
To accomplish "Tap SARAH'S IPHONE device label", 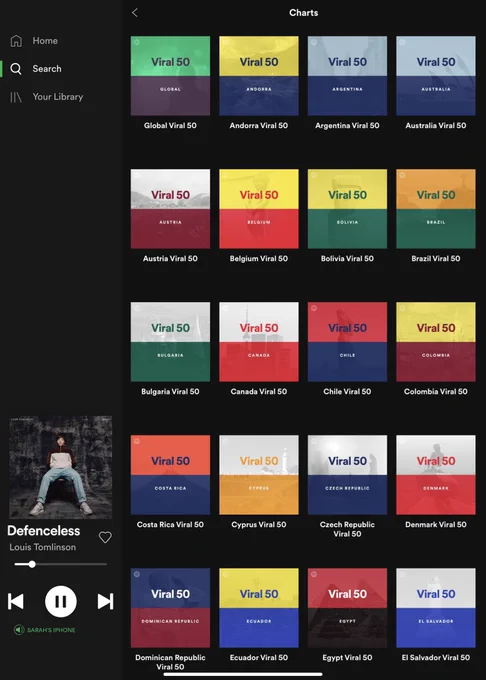I will [x=51, y=630].
